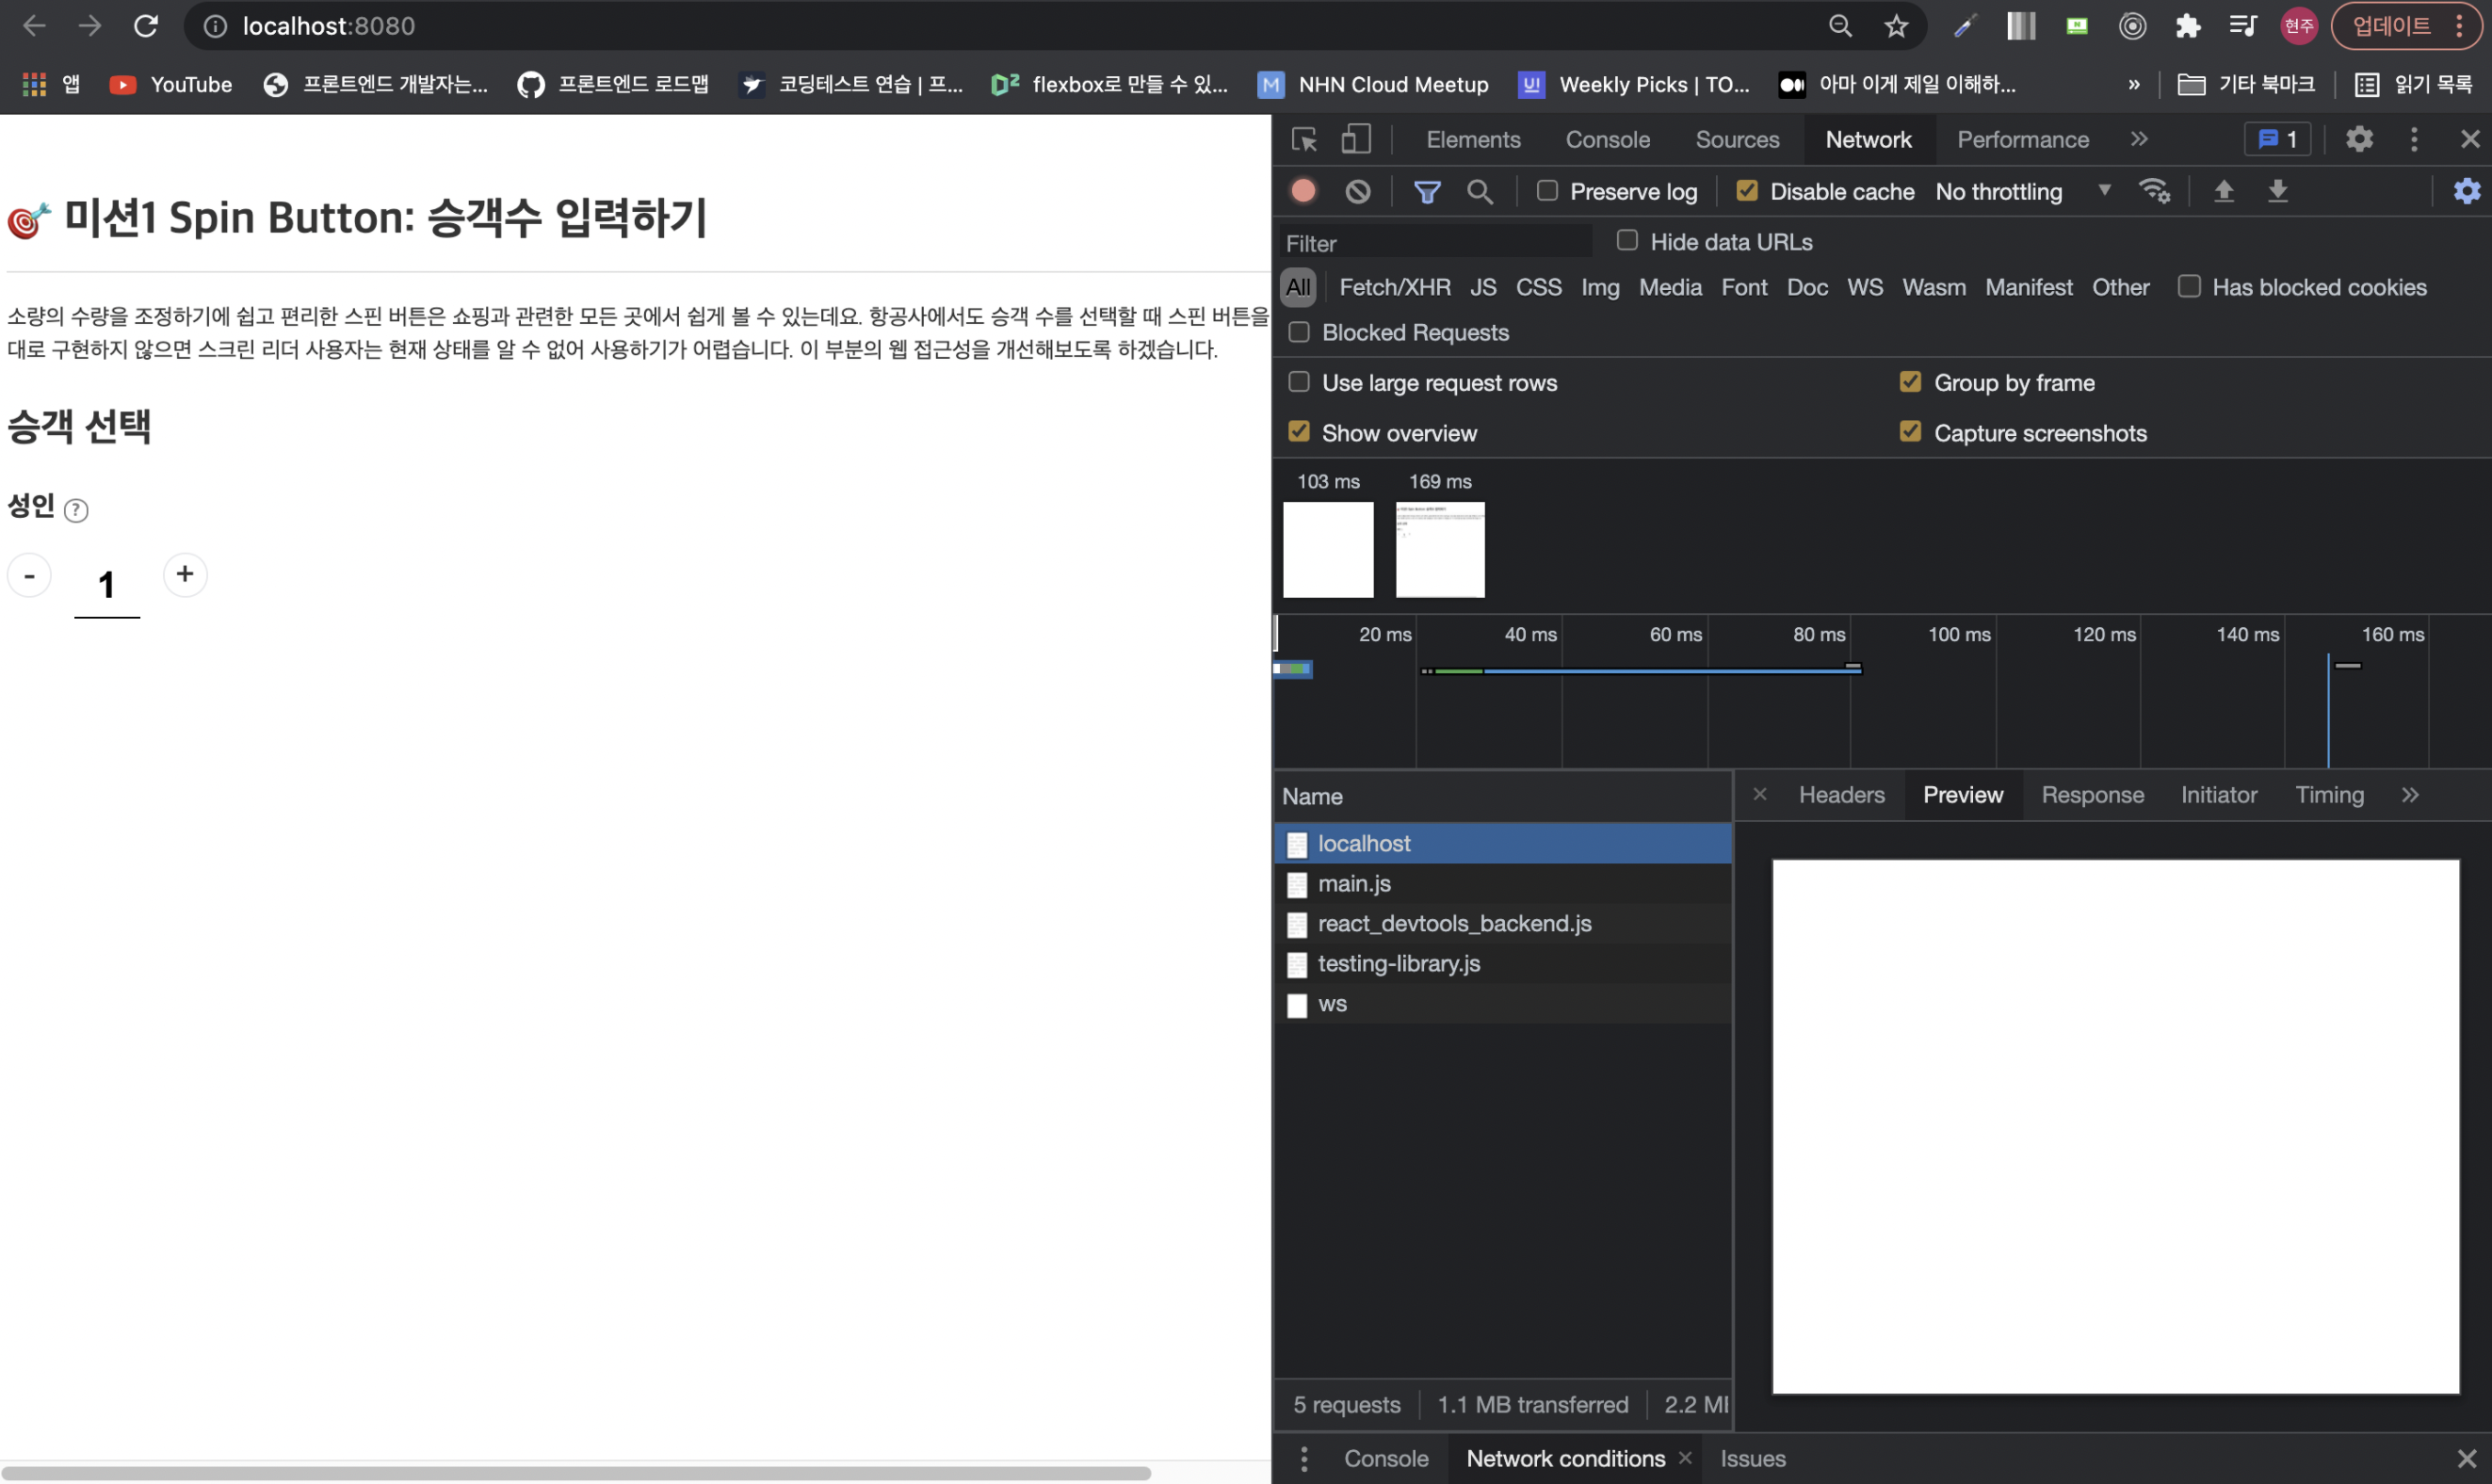Open network search magnifier icon

(x=1479, y=191)
